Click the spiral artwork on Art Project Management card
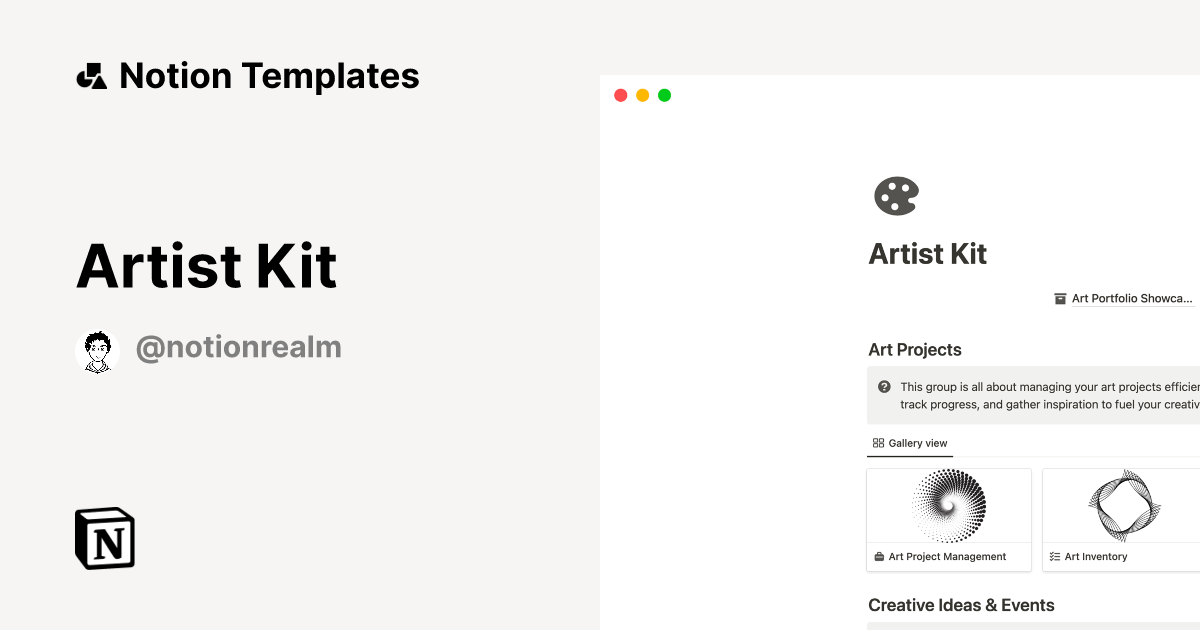The image size is (1200, 630). 948,505
